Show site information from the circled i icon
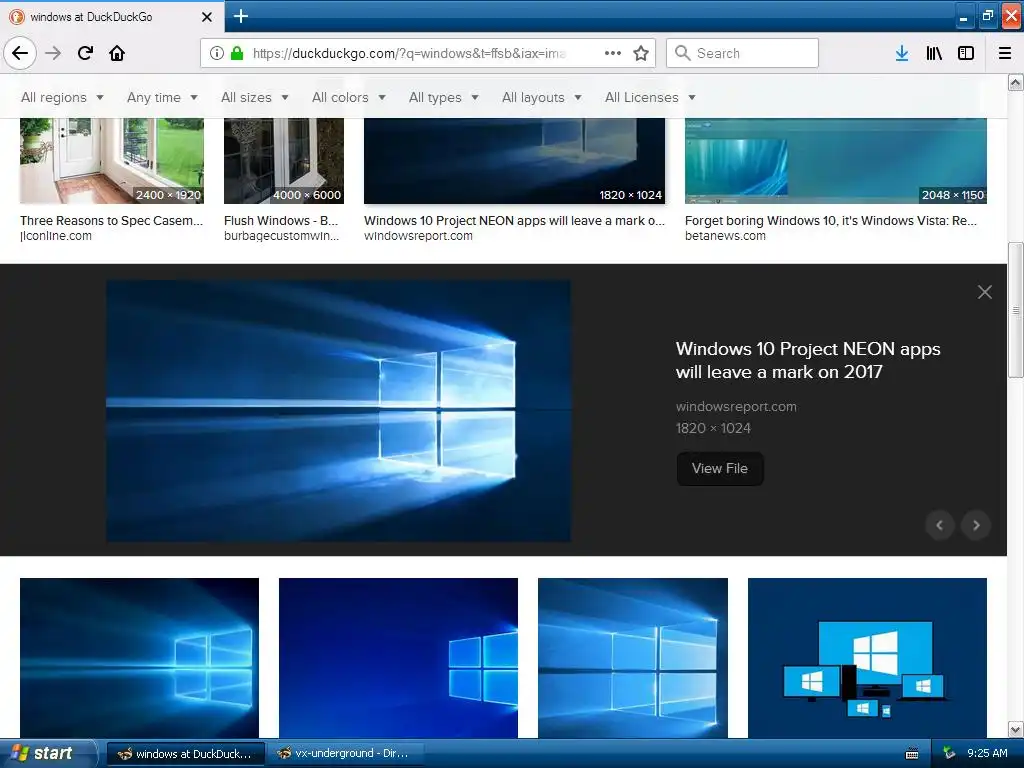 pos(217,53)
